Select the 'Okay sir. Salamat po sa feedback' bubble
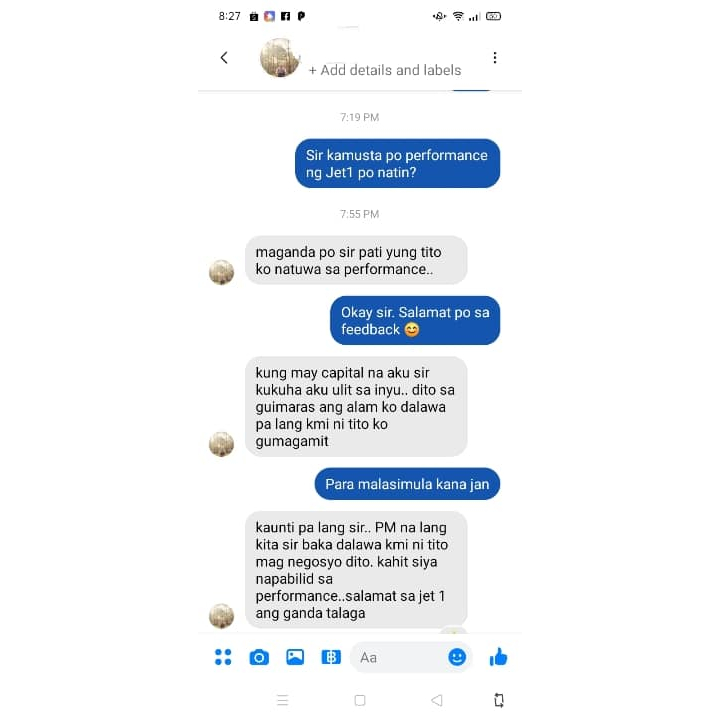720x720 pixels. 415,321
